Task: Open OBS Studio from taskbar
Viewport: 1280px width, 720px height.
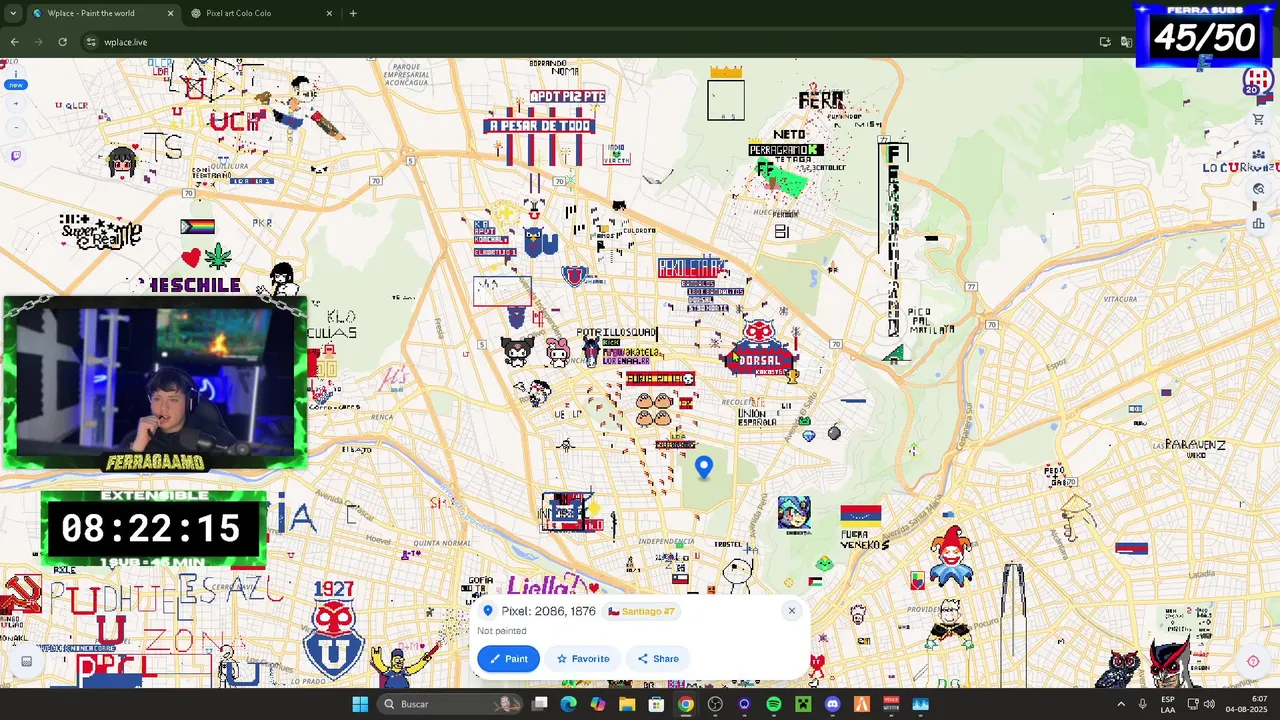Action: point(715,704)
